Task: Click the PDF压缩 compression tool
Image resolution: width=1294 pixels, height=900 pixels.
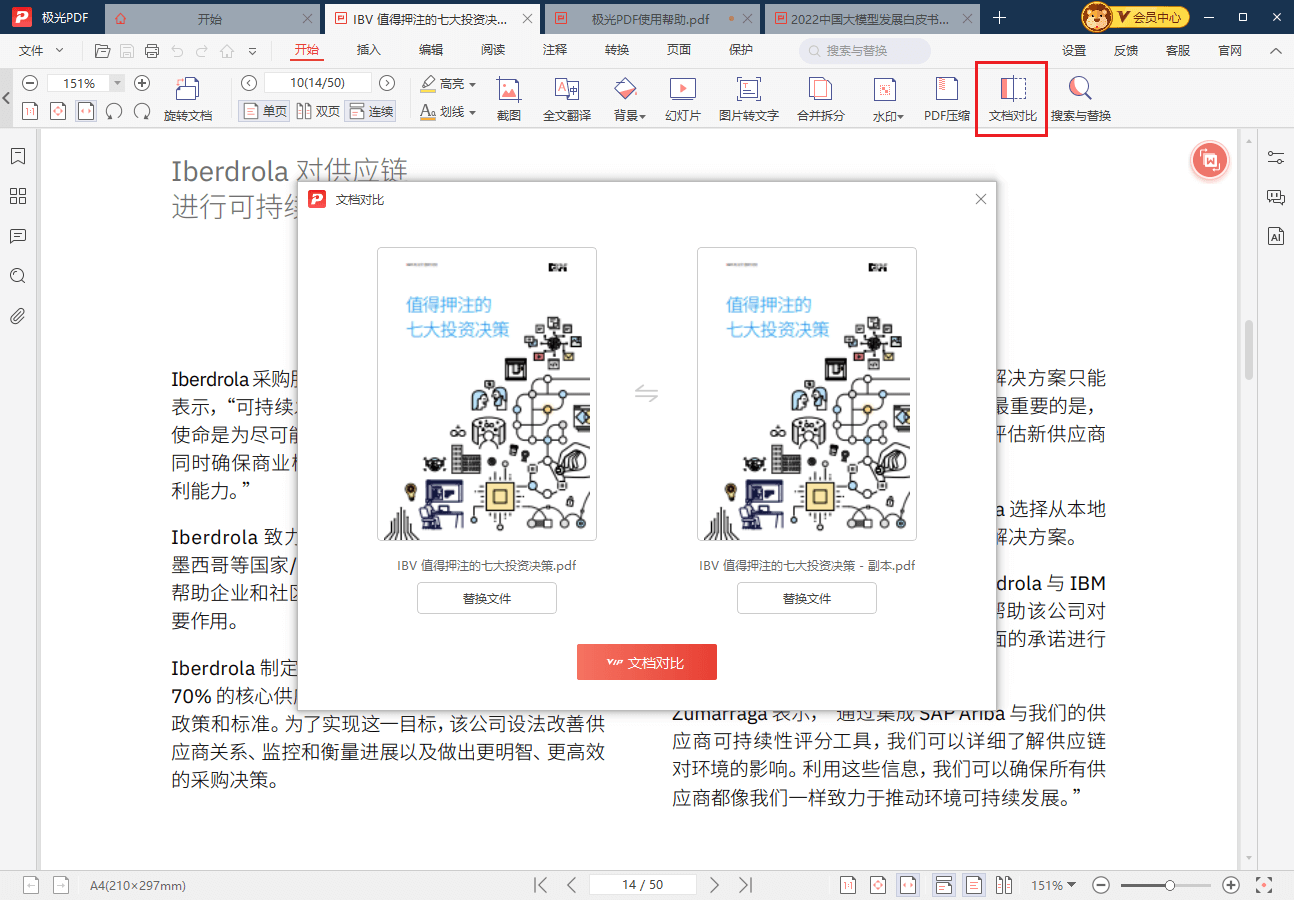Action: tap(946, 100)
